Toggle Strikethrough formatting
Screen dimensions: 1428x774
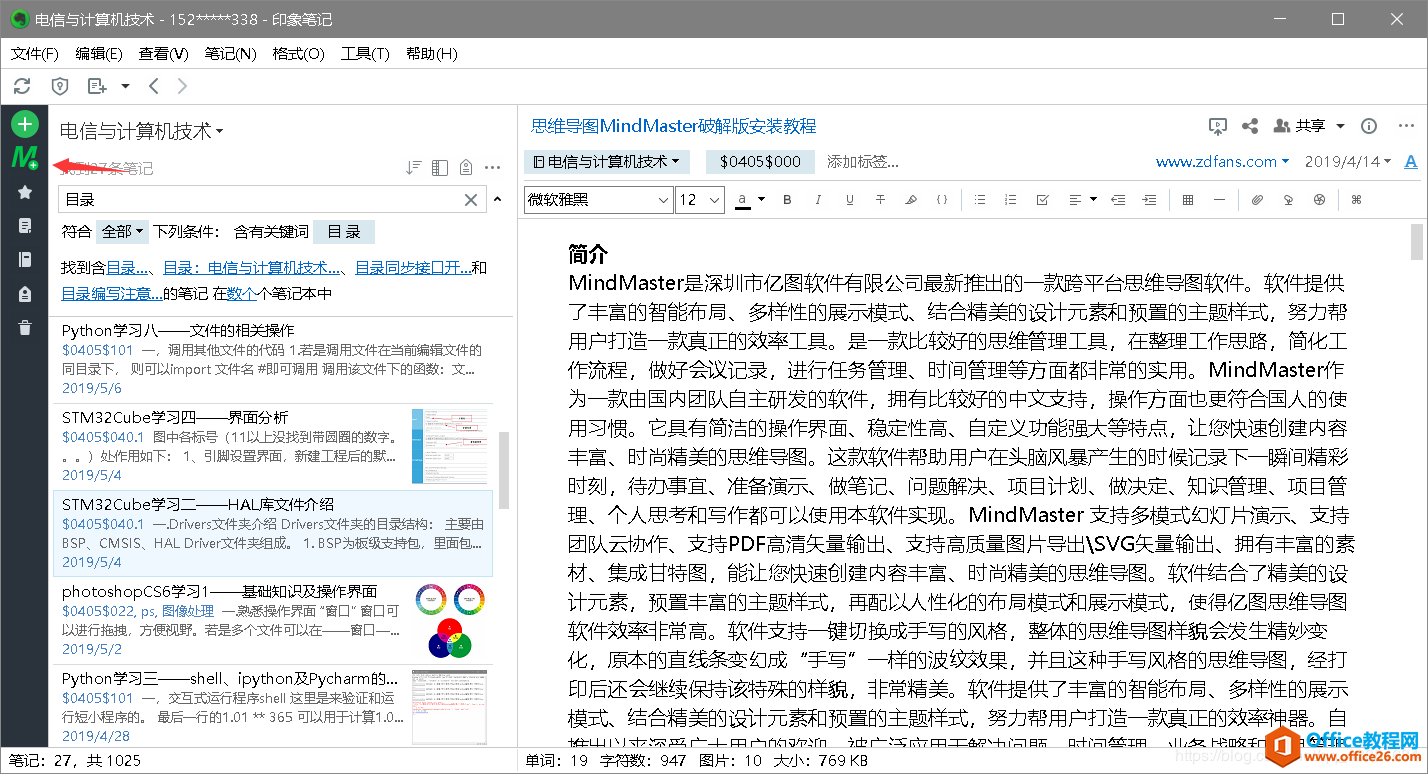pos(880,200)
